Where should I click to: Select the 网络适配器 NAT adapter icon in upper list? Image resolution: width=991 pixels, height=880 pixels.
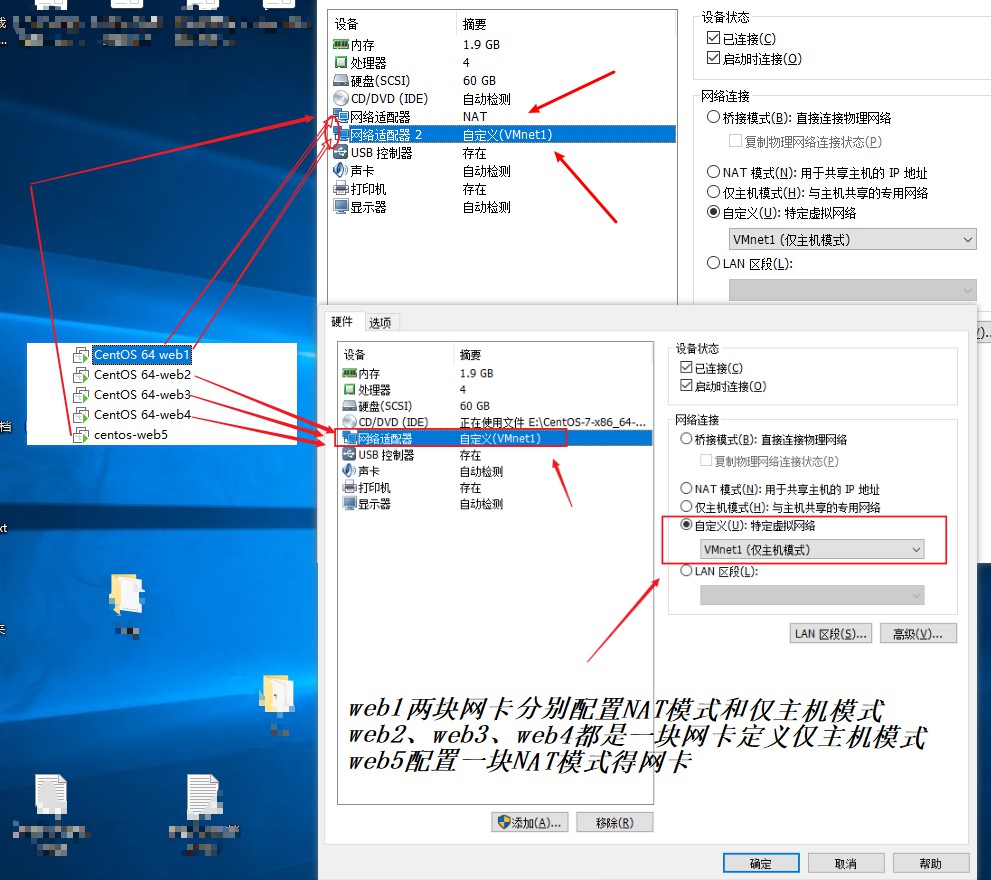pos(341,116)
